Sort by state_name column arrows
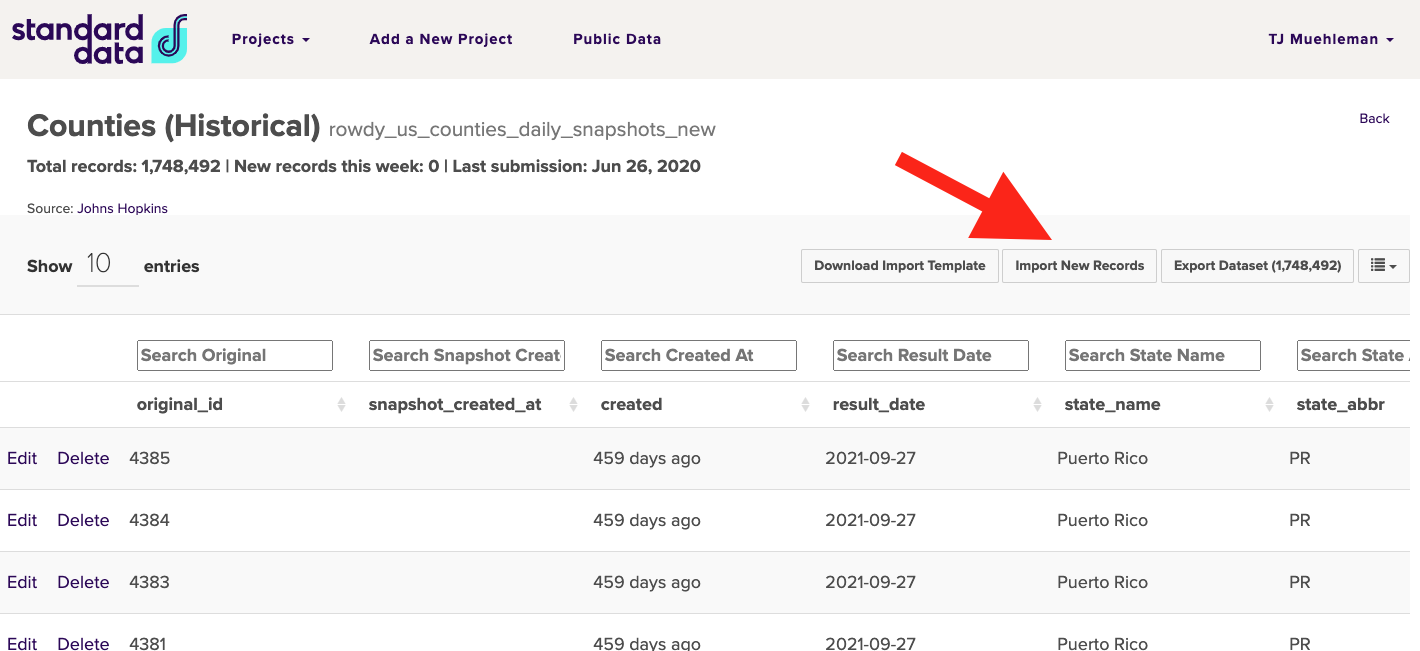Screen dimensions: 1420x651 click(x=1269, y=405)
